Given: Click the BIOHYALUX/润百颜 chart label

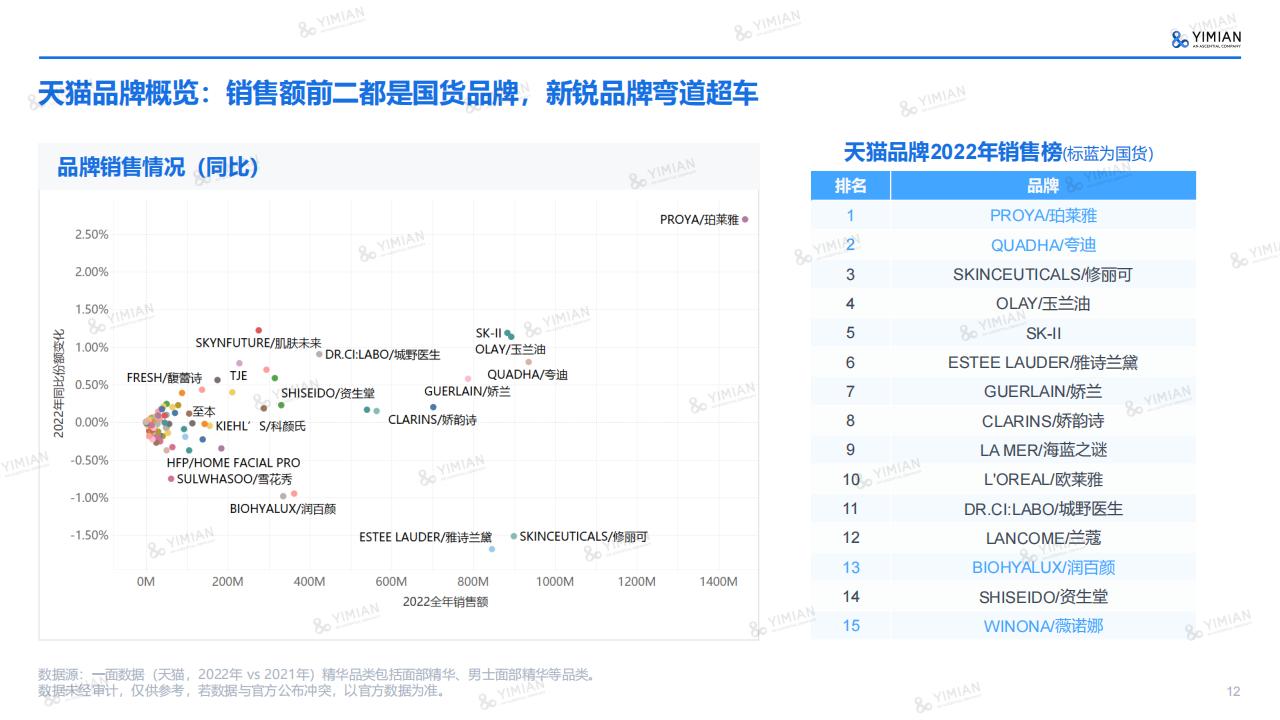Looking at the screenshot, I should (283, 509).
